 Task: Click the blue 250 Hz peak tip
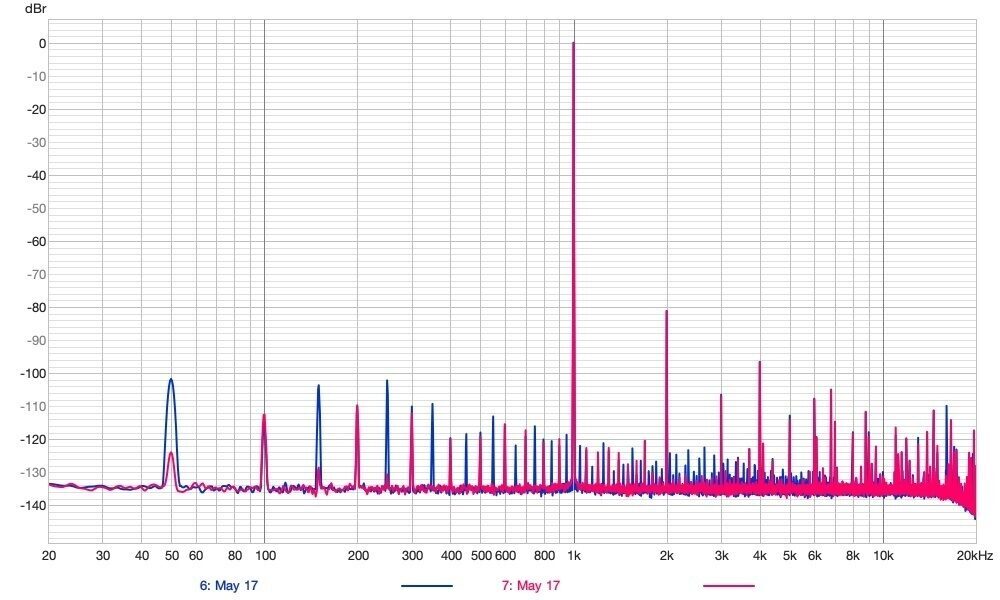tap(387, 381)
